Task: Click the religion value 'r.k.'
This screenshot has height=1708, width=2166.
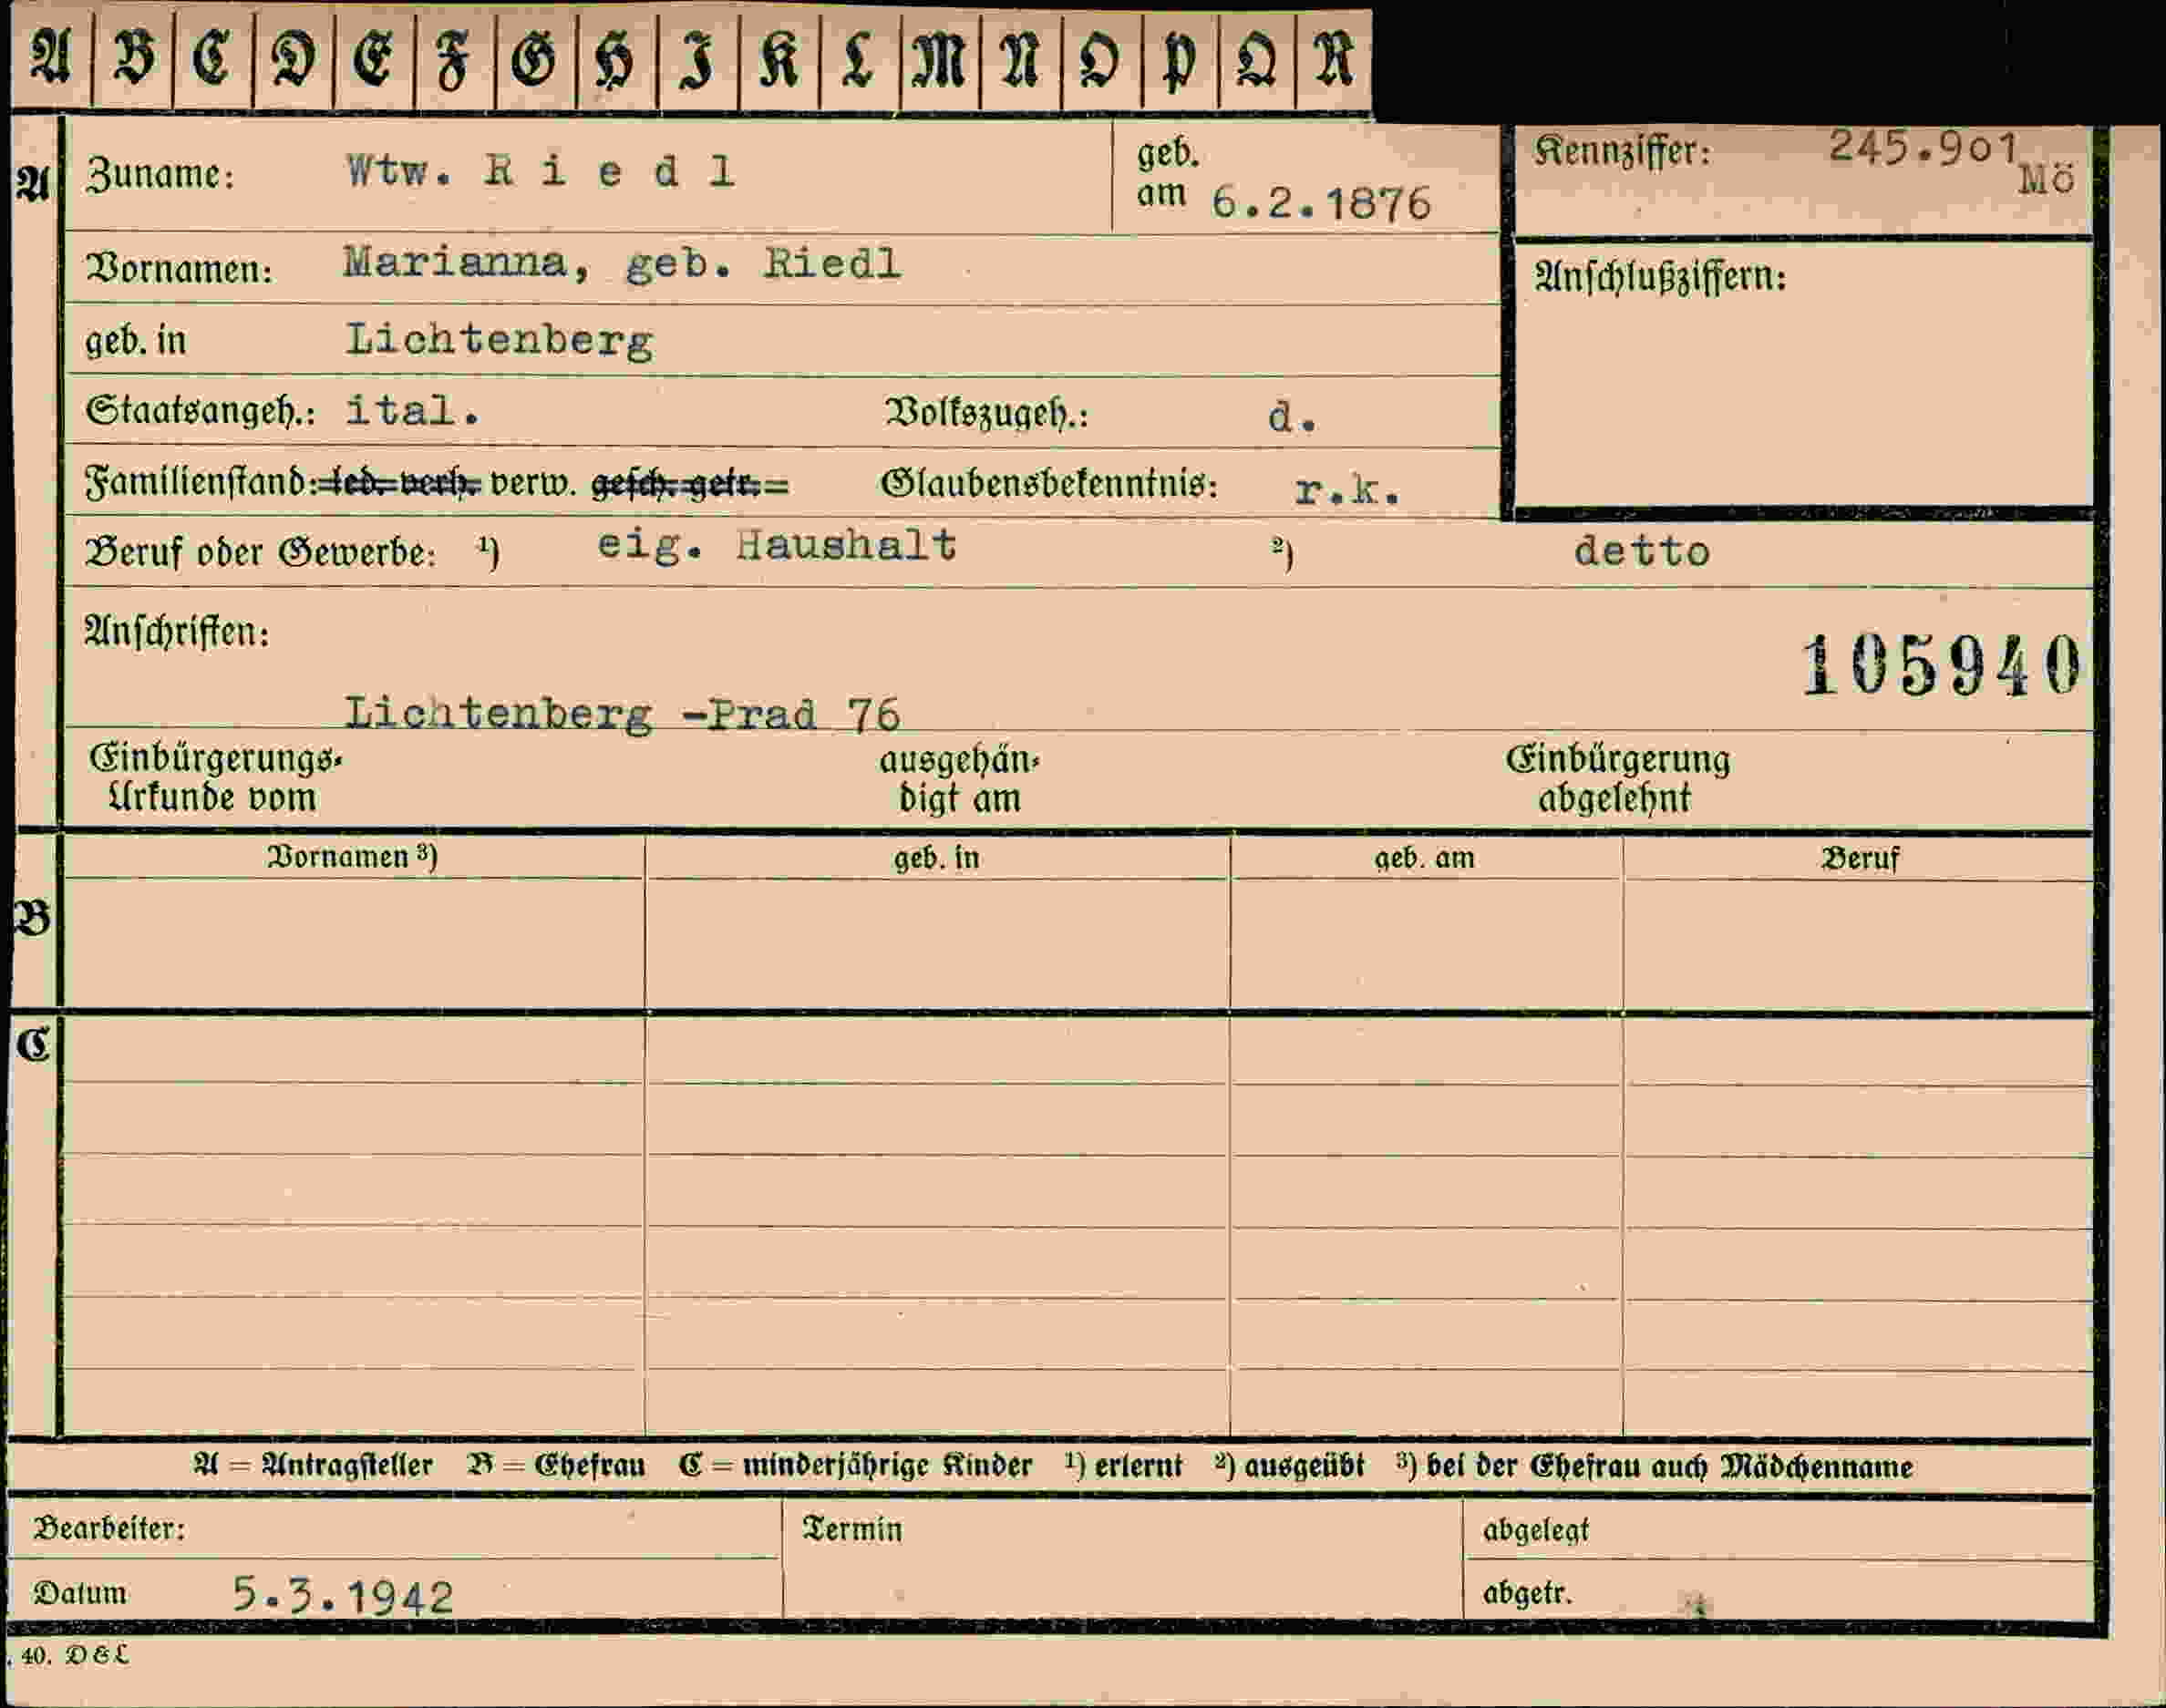Action: pyautogui.click(x=1347, y=490)
